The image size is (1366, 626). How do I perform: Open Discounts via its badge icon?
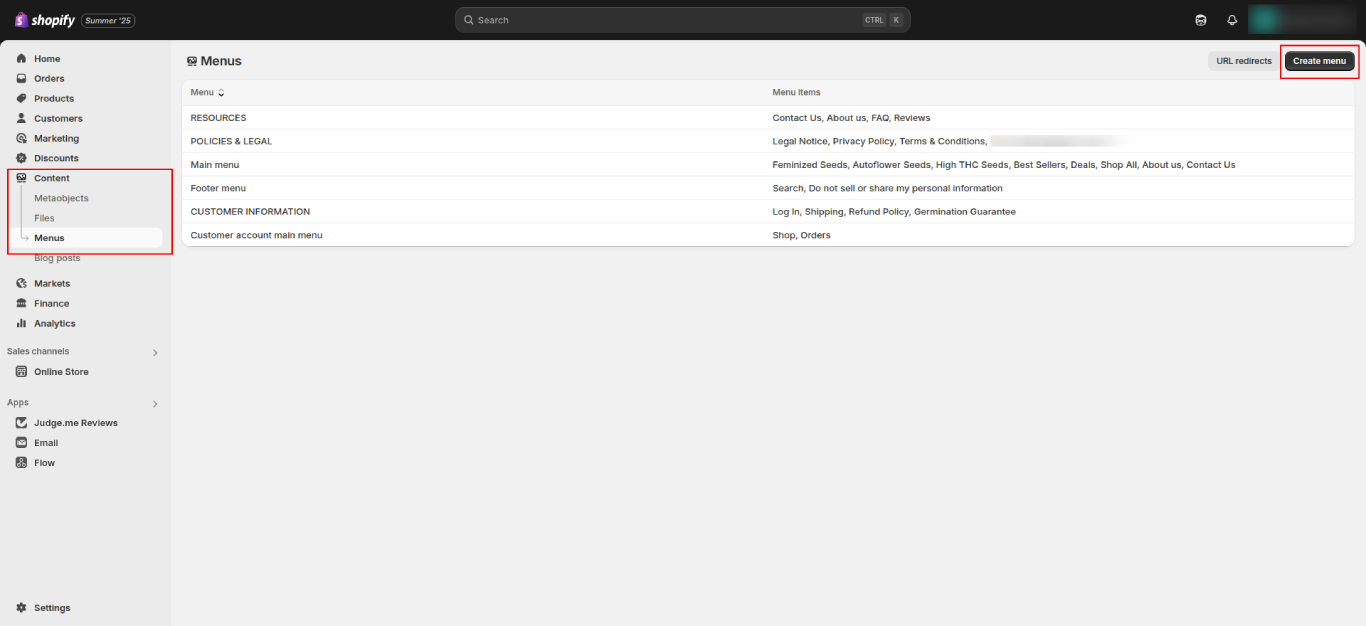tap(21, 158)
